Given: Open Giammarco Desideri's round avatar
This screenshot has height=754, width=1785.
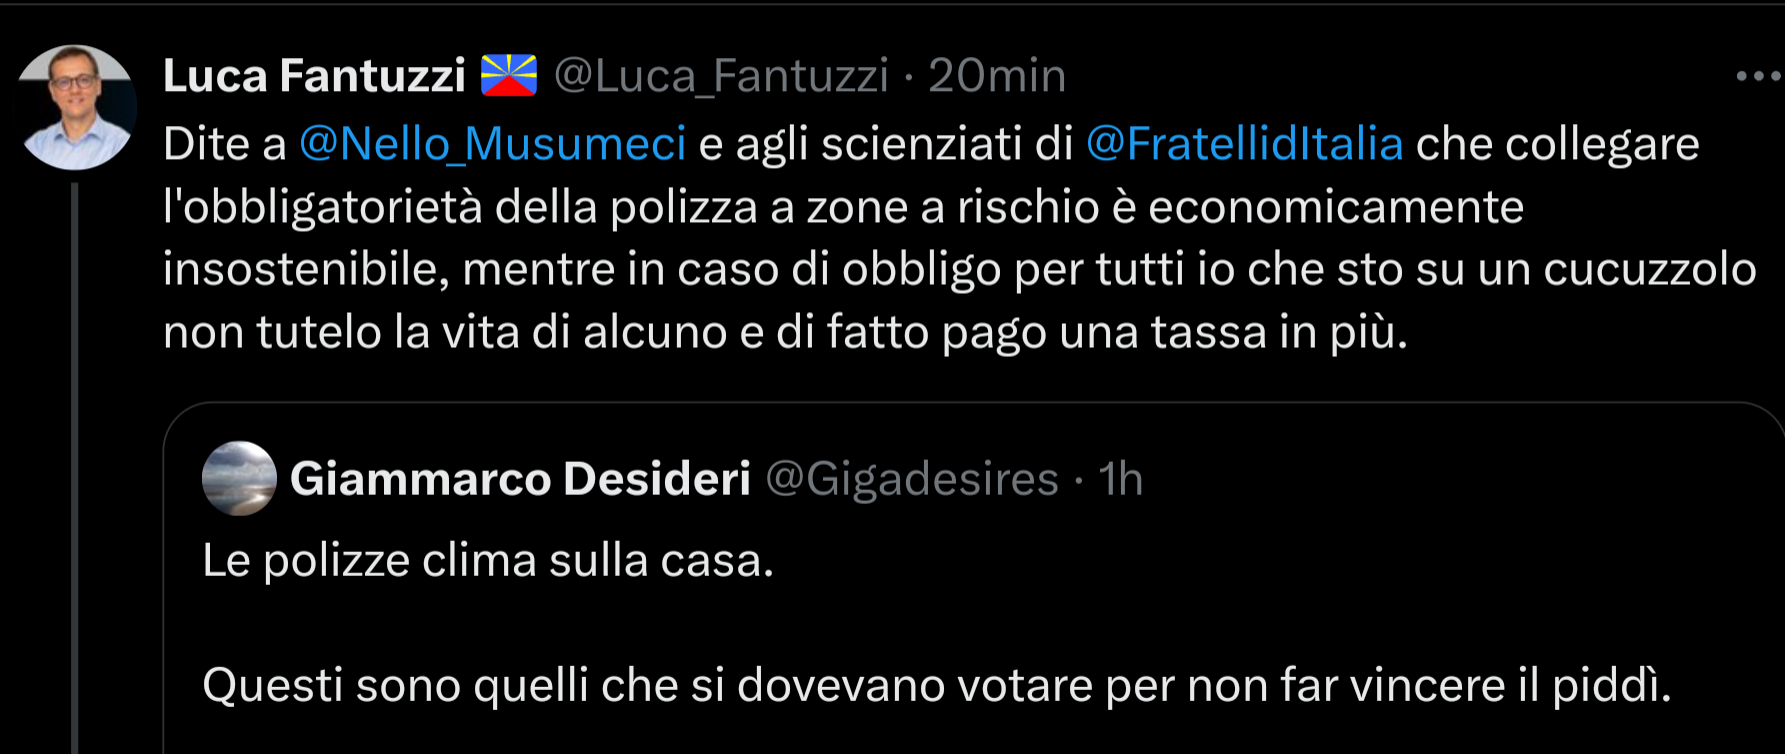Looking at the screenshot, I should [x=239, y=478].
